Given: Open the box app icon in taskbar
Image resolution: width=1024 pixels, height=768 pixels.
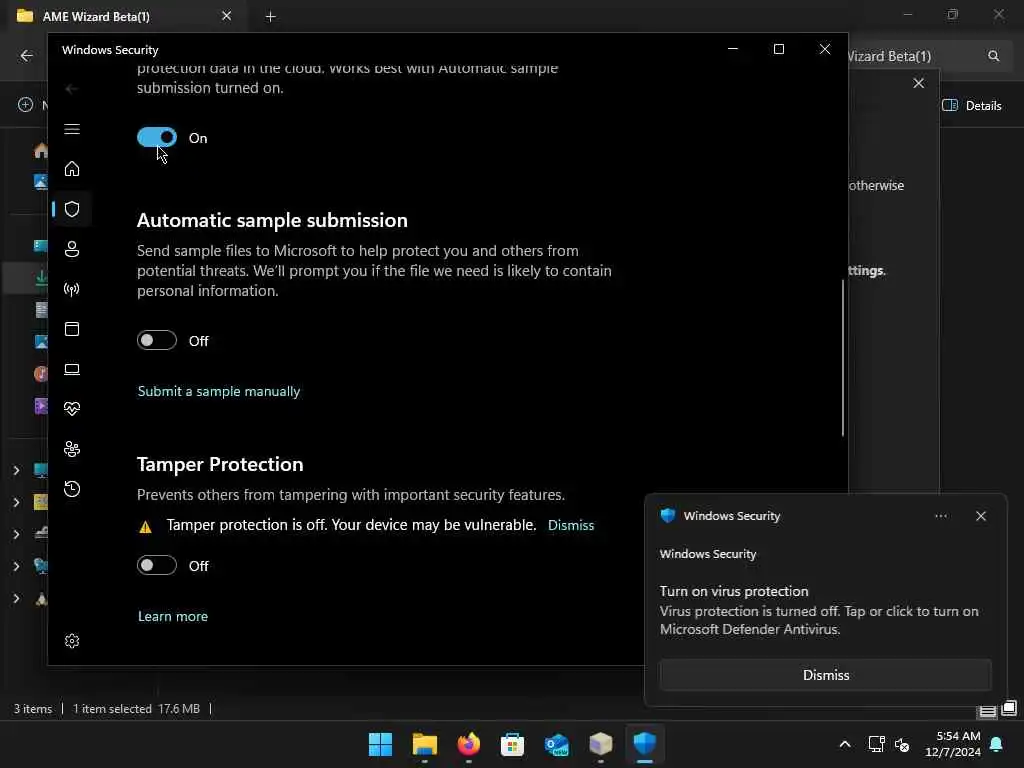Looking at the screenshot, I should [600, 744].
